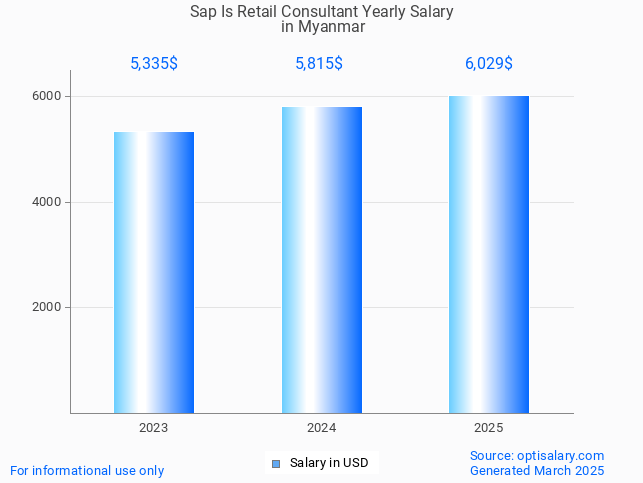Click the 2024 x-axis label
Viewport: 643px width, 483px height.
[322, 428]
